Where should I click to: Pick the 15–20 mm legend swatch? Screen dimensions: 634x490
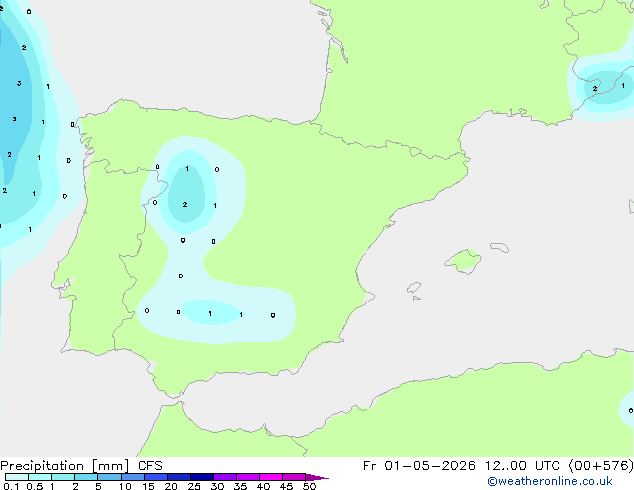pos(156,477)
